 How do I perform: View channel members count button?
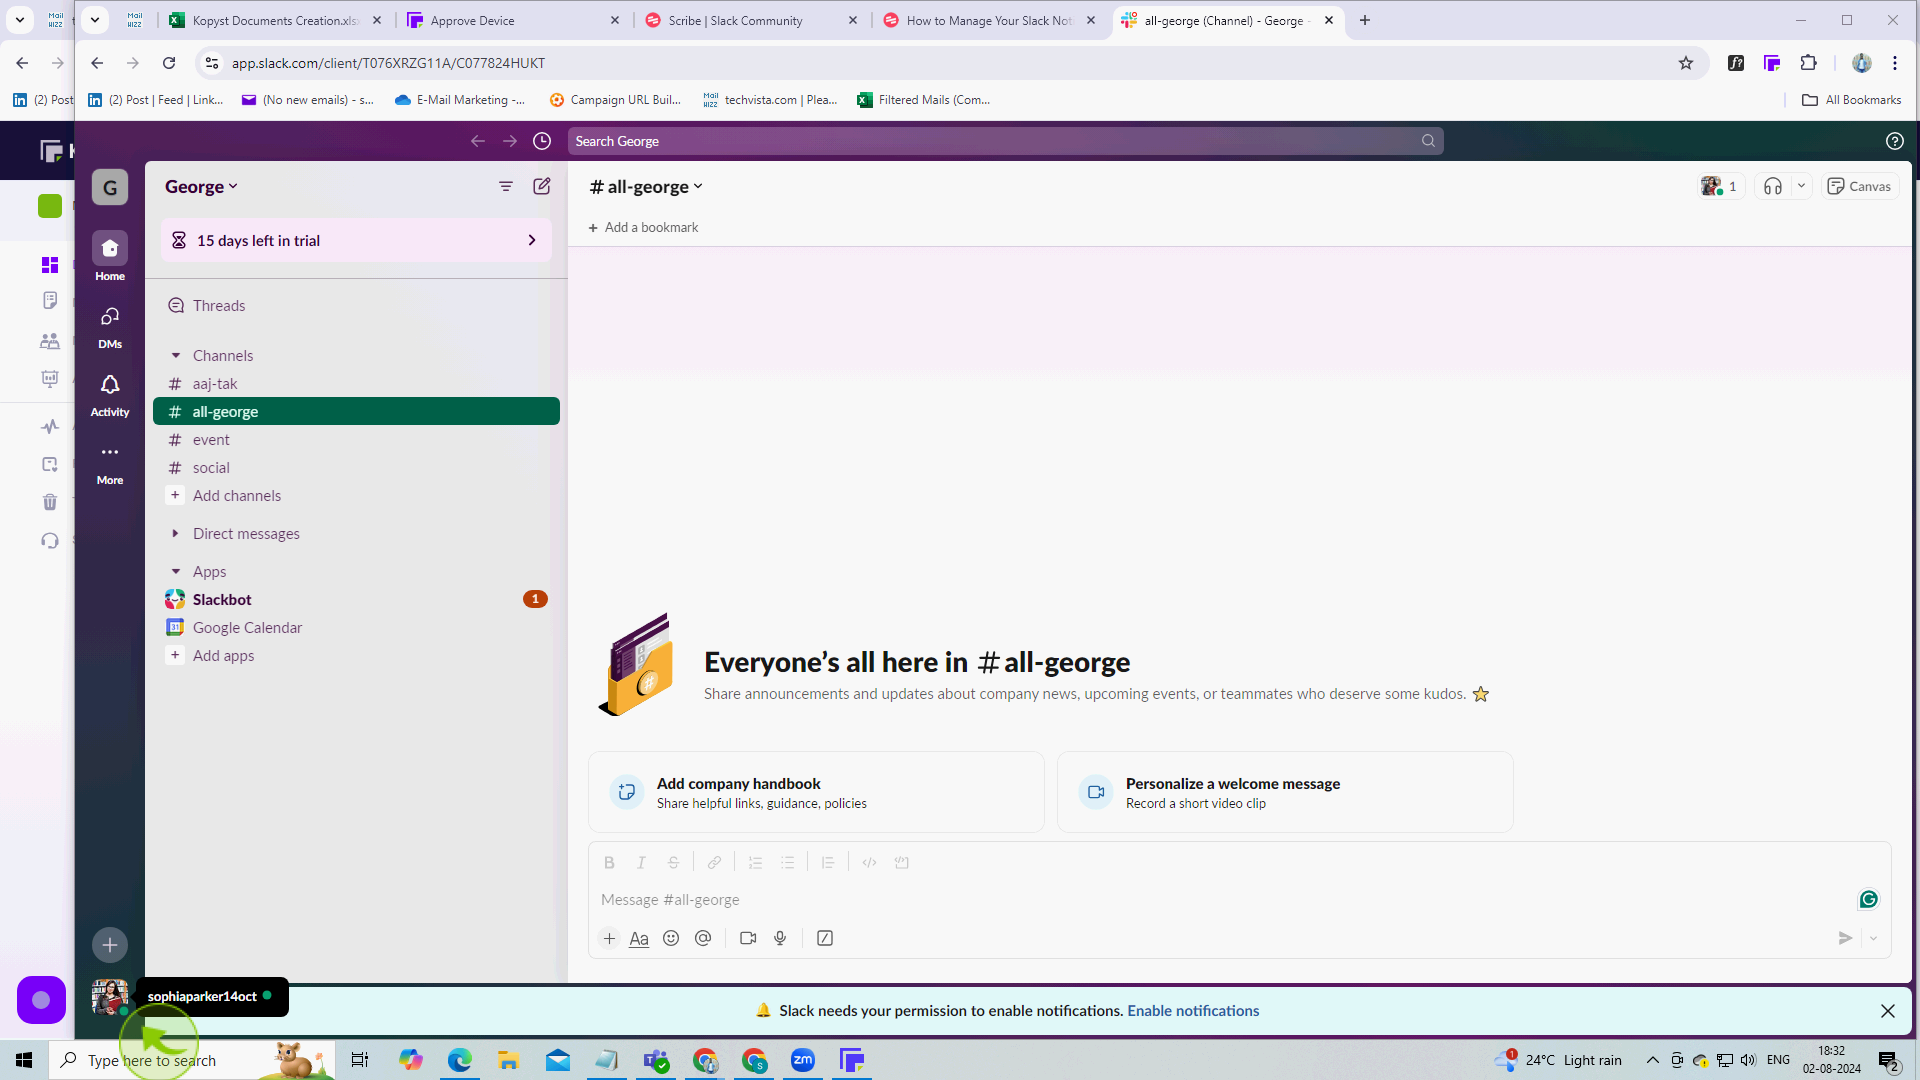[1720, 186]
